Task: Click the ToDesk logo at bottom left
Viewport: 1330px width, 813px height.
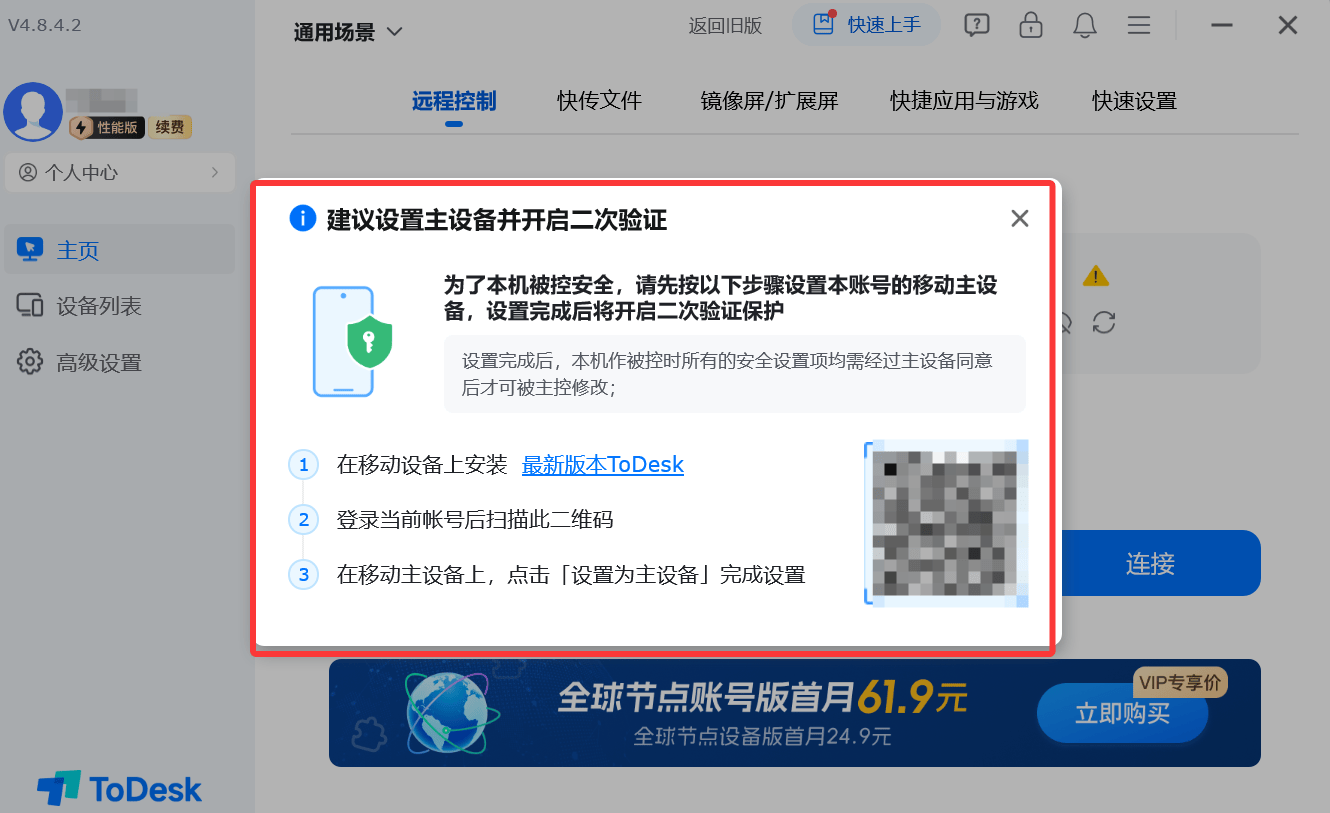Action: tap(120, 788)
